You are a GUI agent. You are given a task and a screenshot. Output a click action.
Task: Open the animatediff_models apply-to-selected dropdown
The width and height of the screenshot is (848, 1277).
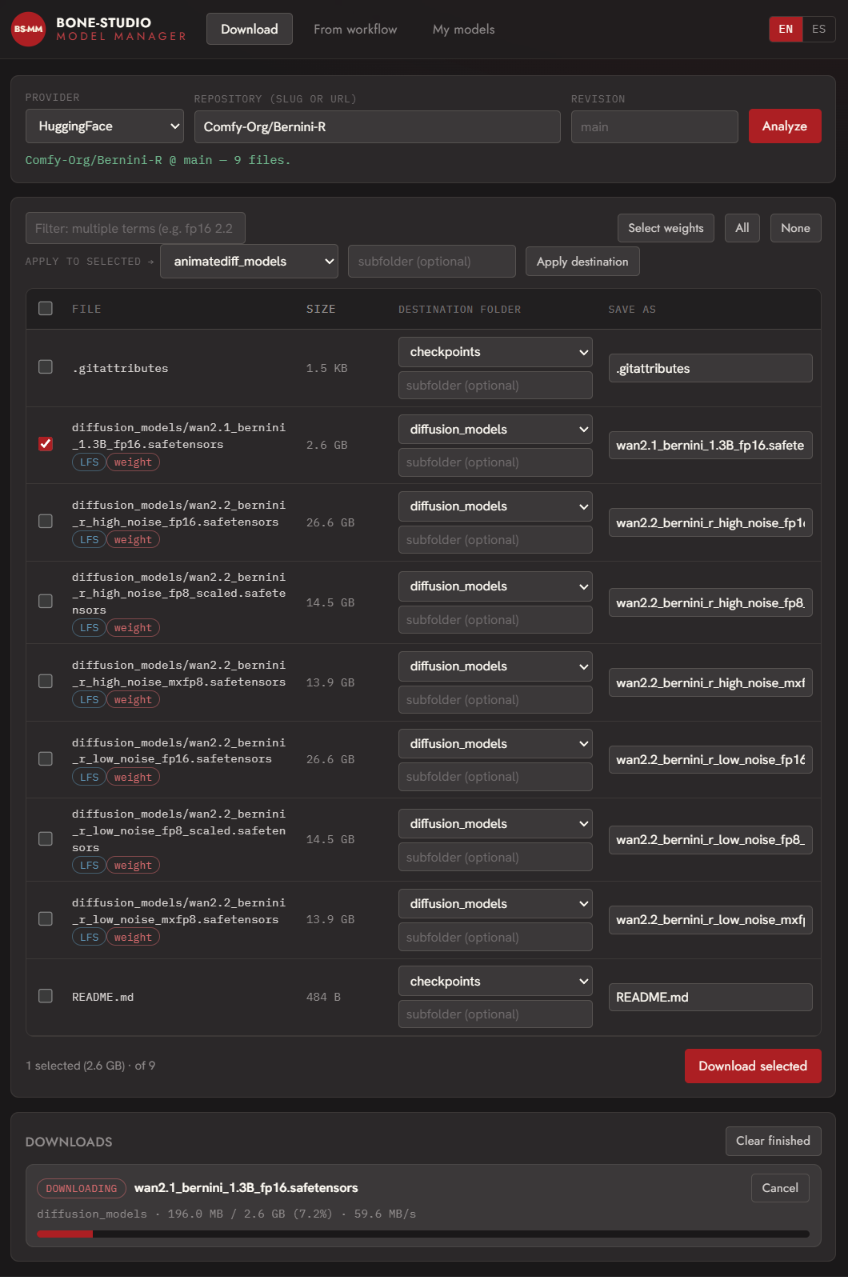[249, 261]
